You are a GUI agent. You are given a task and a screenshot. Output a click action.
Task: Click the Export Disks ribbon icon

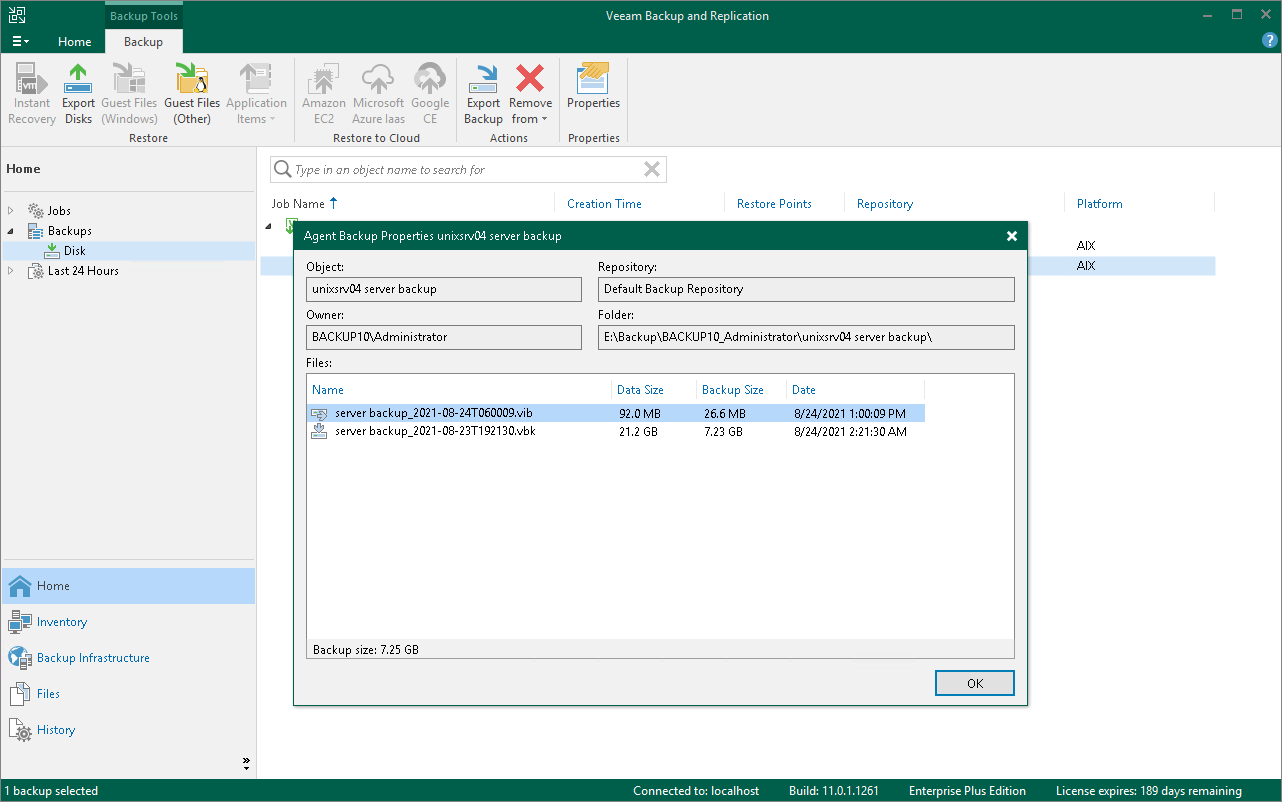tap(78, 94)
